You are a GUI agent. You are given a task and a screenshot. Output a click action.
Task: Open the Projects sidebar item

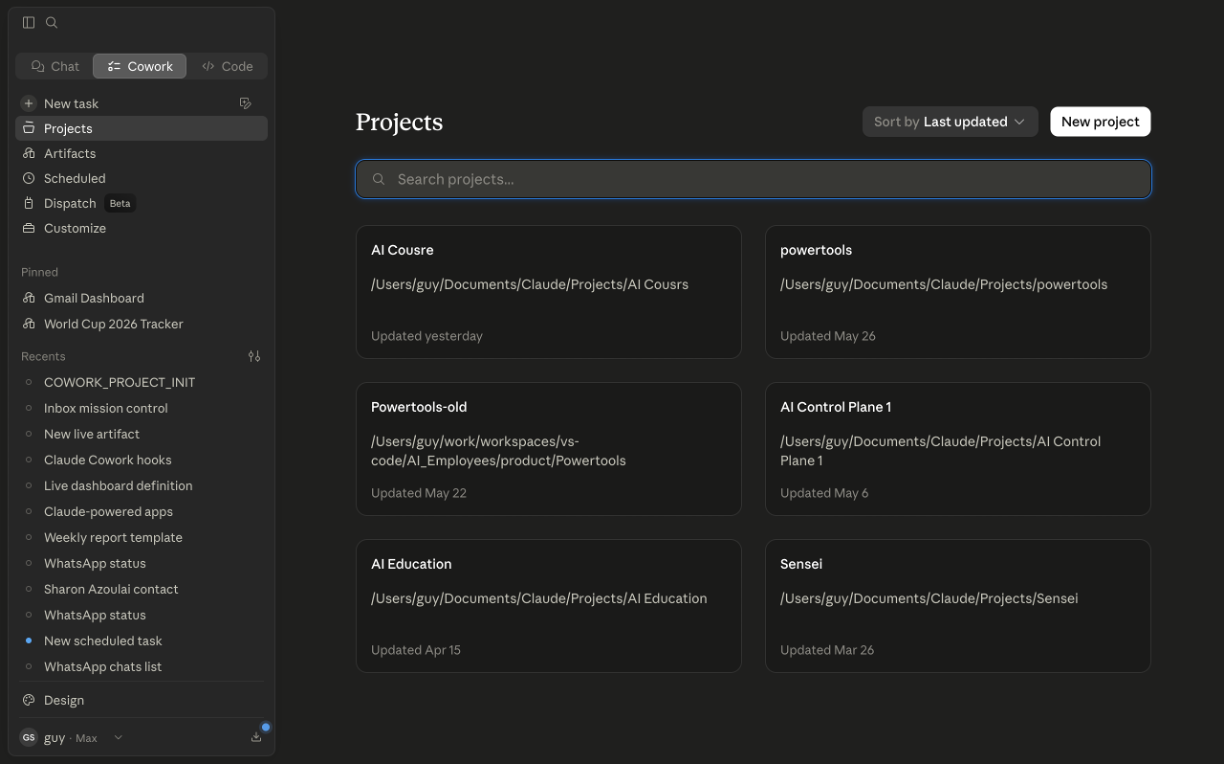(141, 128)
